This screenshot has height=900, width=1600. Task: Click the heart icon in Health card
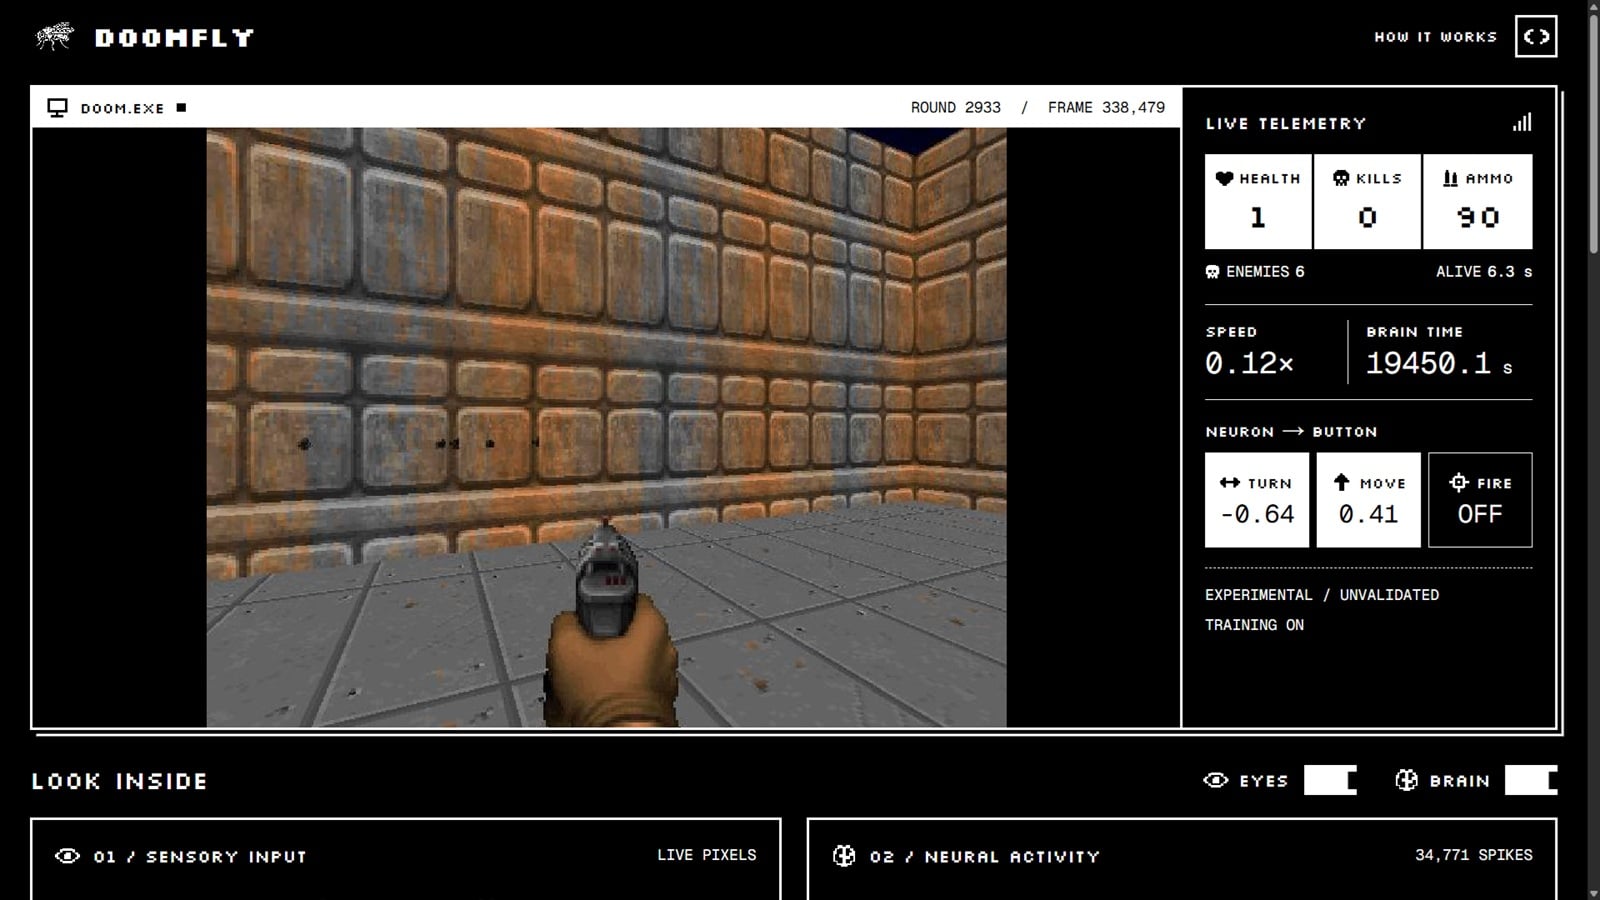click(1224, 178)
